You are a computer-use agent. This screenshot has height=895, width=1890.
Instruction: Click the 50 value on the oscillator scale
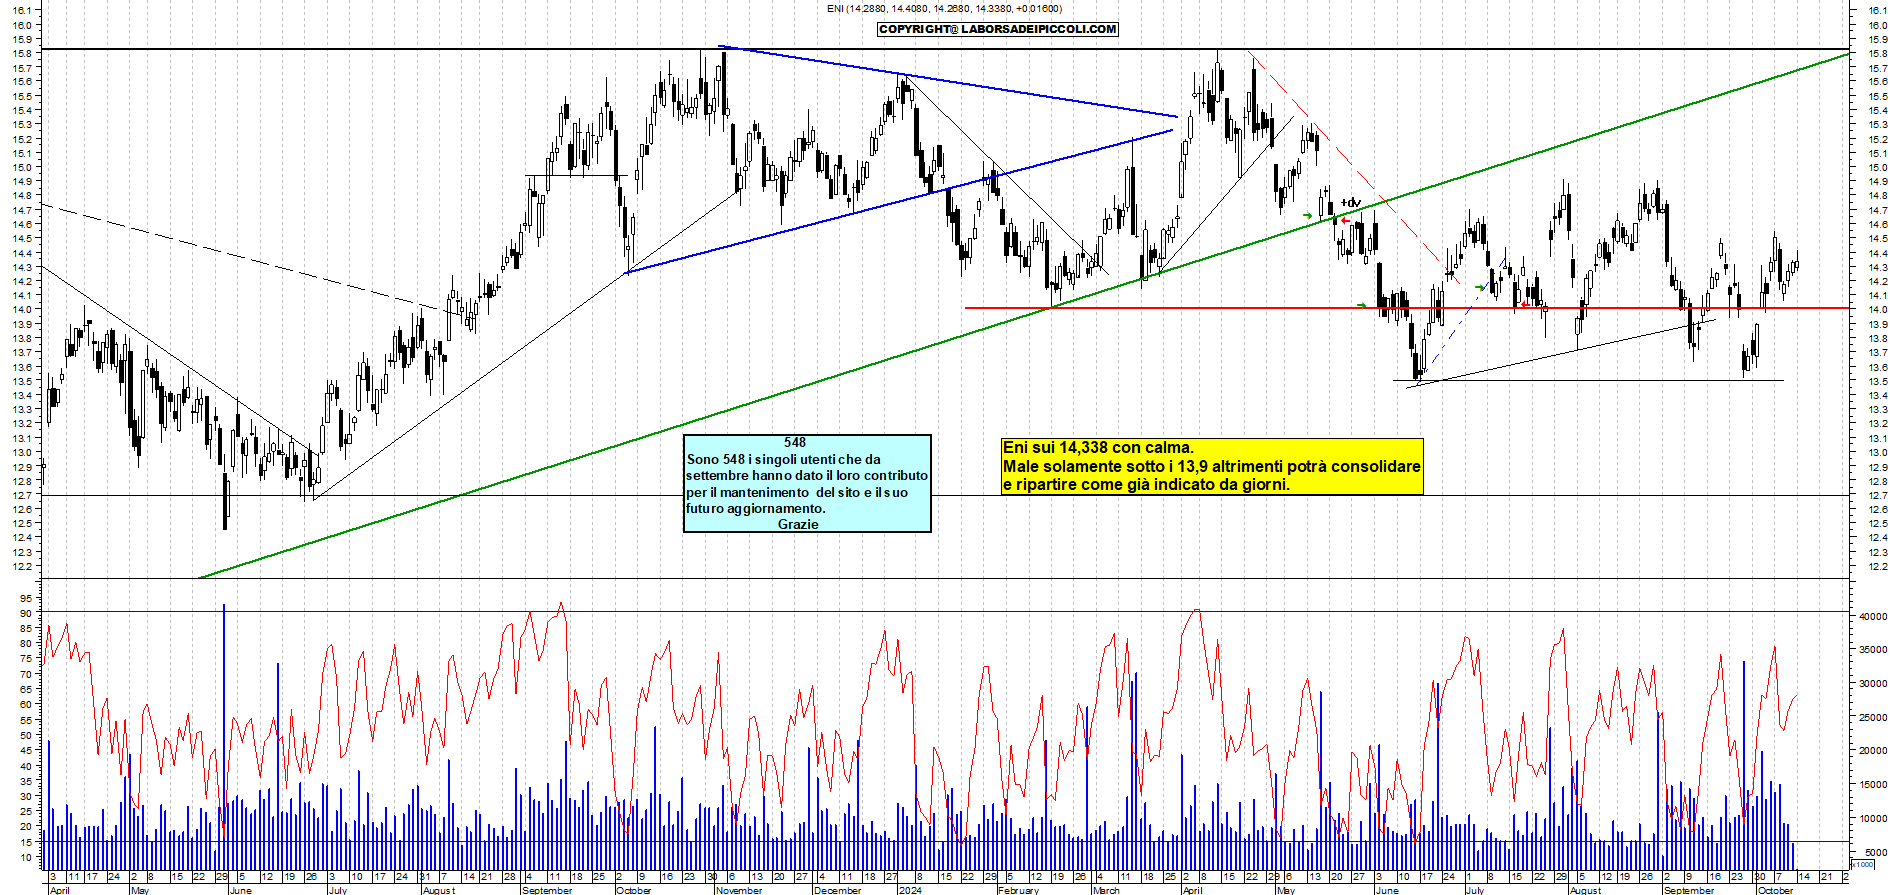[x=26, y=735]
